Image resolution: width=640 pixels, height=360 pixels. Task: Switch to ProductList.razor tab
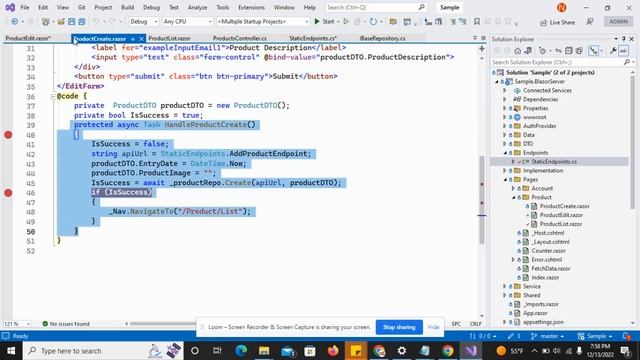[169, 38]
